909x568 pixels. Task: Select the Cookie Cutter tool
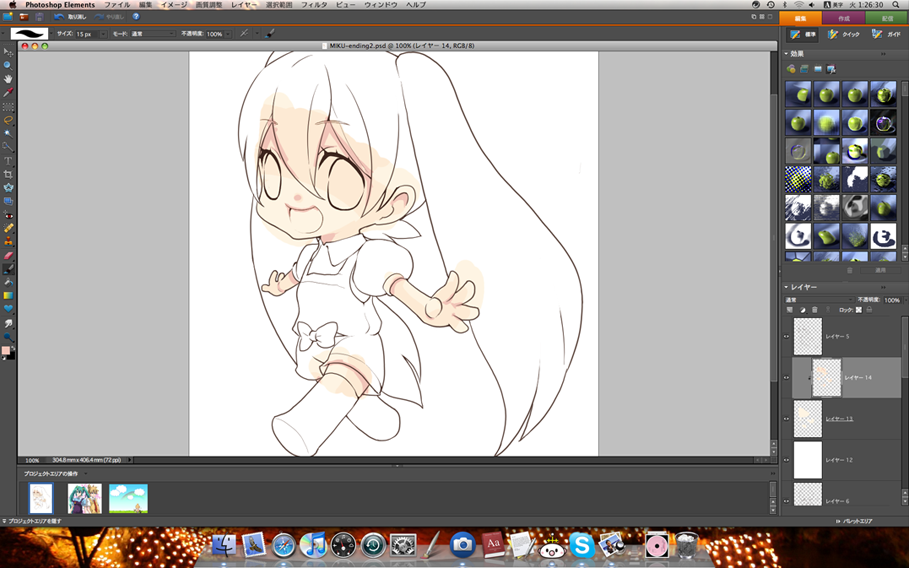[8, 188]
